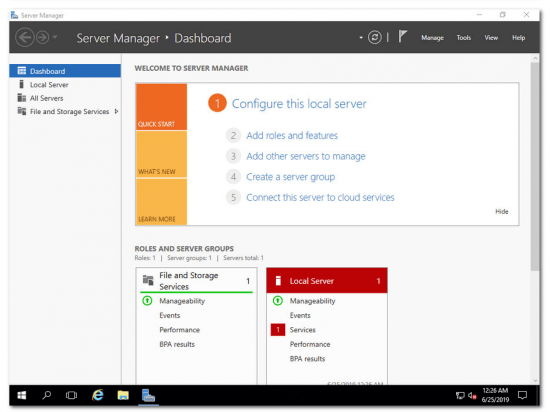Open taskbar Search magnifier icon

click(x=46, y=395)
